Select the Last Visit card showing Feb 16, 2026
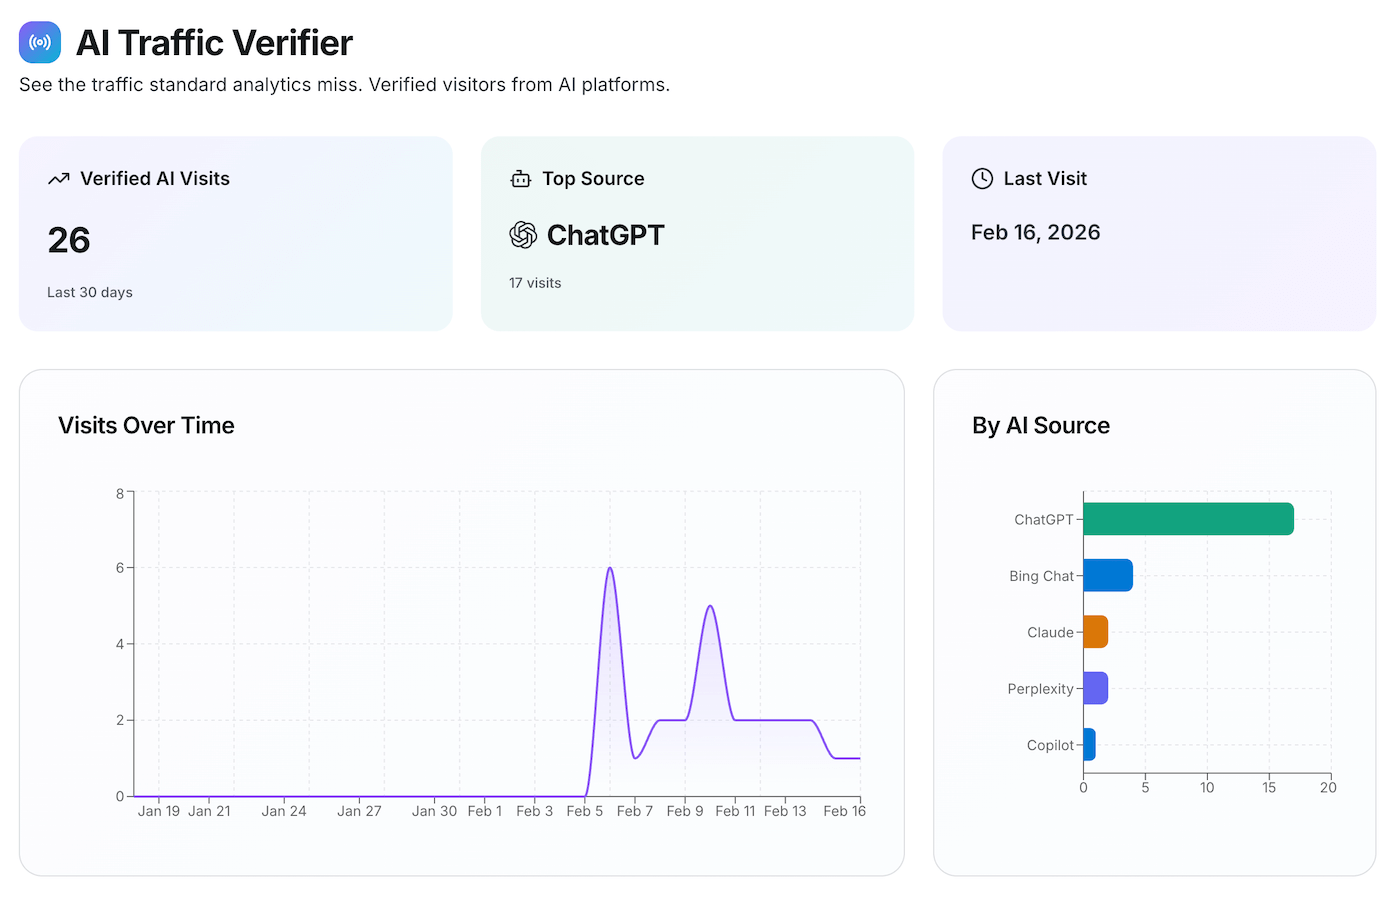This screenshot has width=1400, height=900. coord(1158,233)
